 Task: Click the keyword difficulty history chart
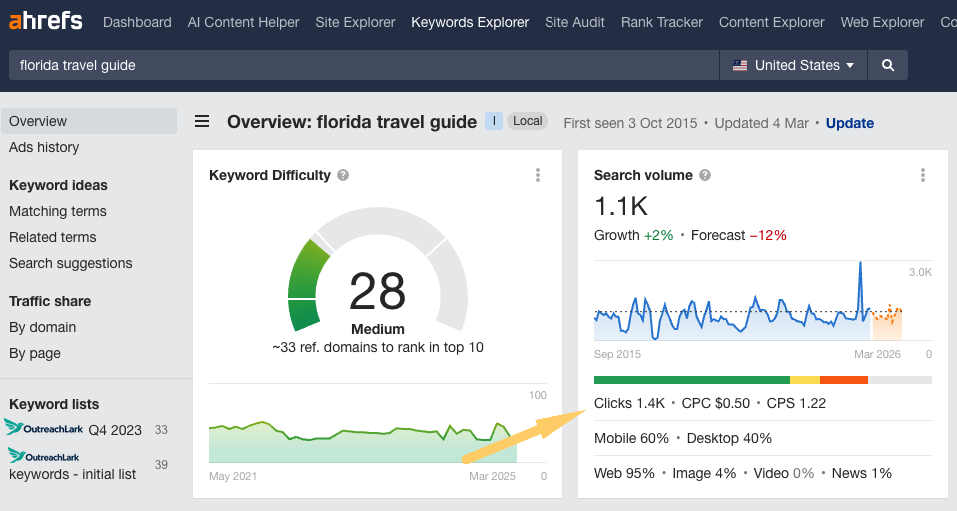[x=363, y=442]
